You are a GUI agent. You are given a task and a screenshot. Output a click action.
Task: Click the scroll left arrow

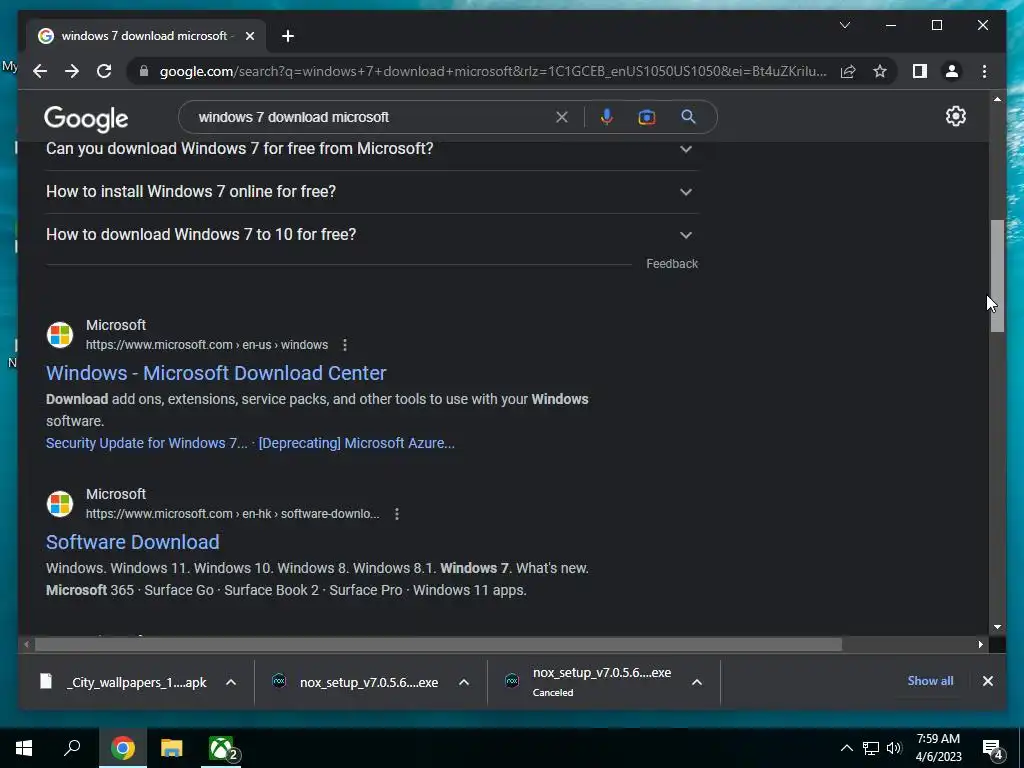(26, 645)
